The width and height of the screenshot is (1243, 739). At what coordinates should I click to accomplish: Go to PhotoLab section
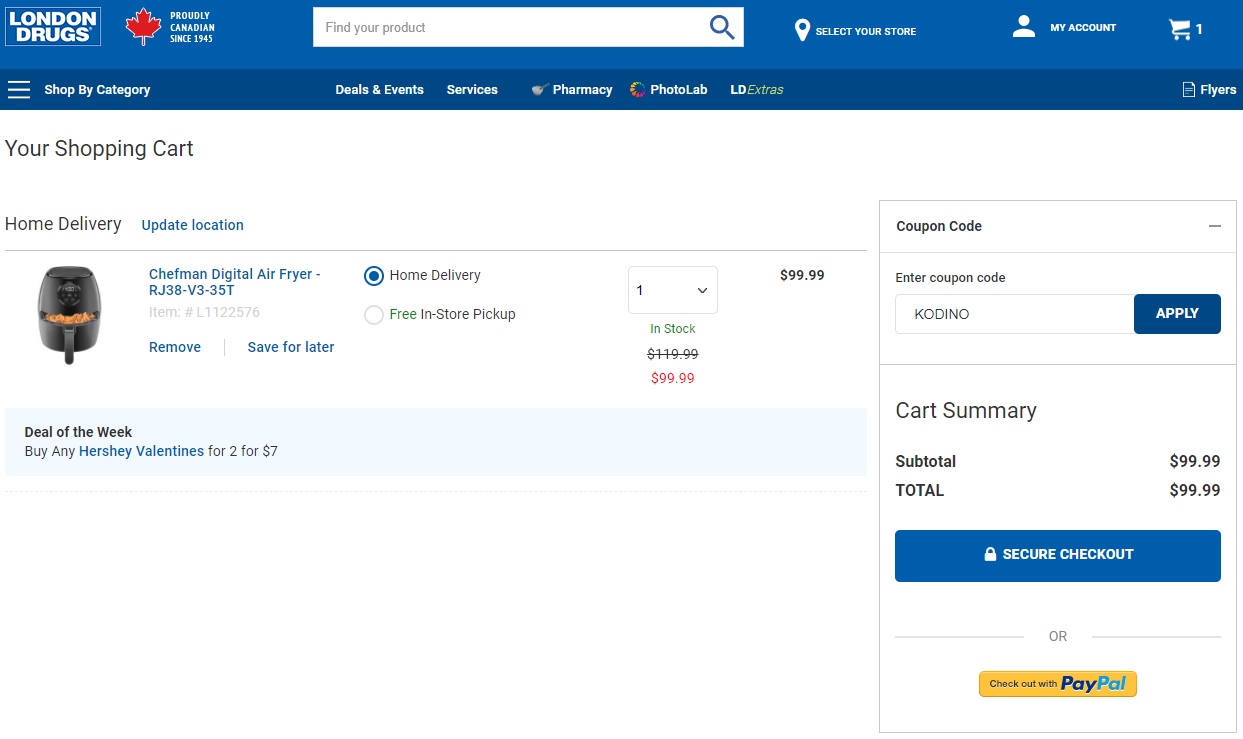click(678, 90)
